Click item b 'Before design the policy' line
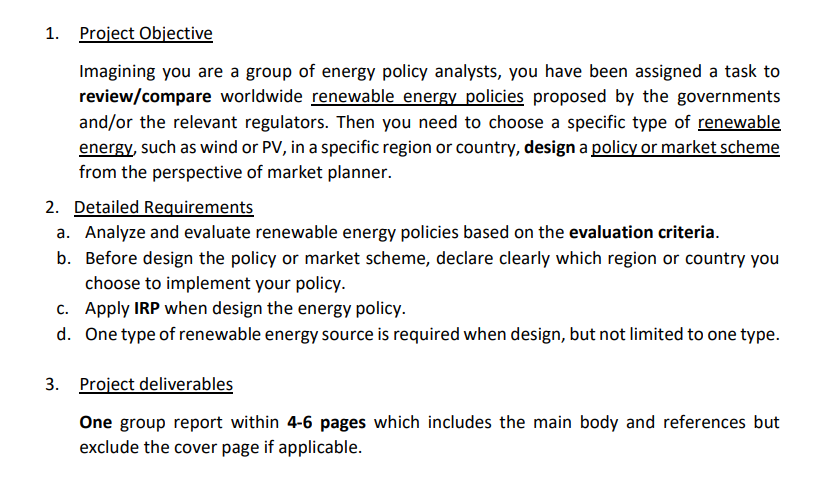The width and height of the screenshot is (824, 480). pyautogui.click(x=432, y=259)
